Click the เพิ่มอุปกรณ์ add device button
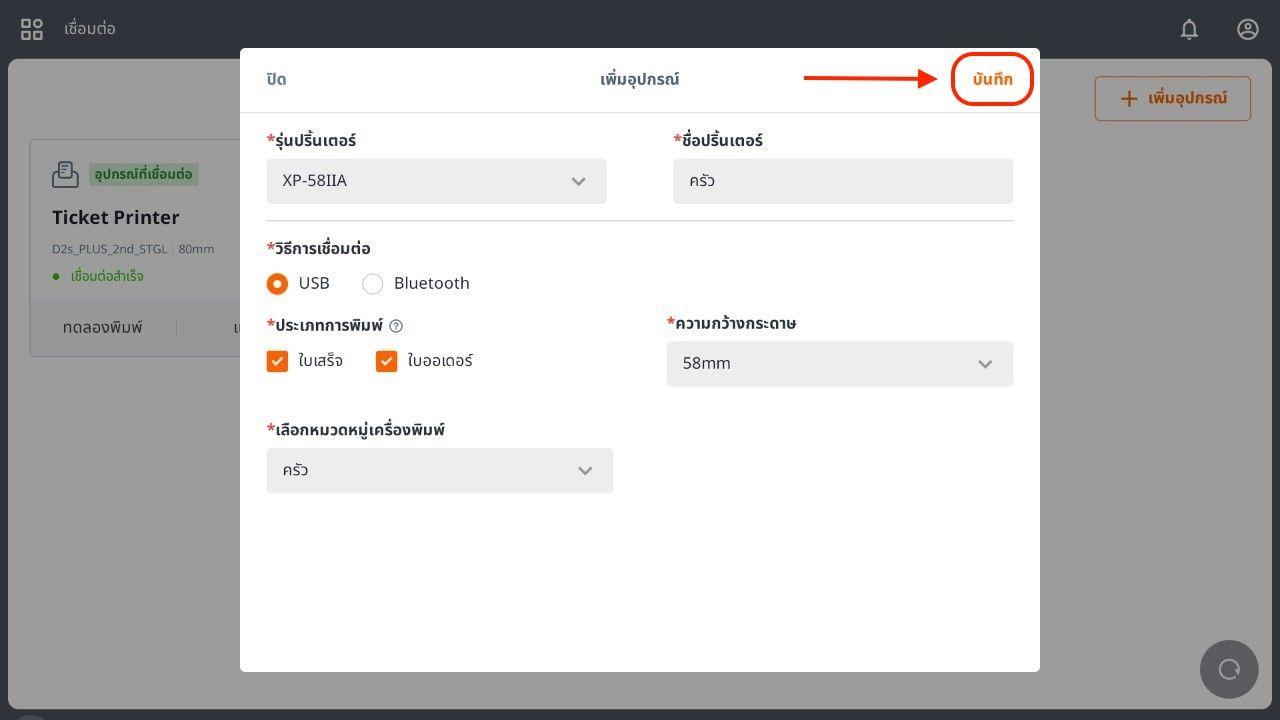The width and height of the screenshot is (1280, 720). (1172, 99)
